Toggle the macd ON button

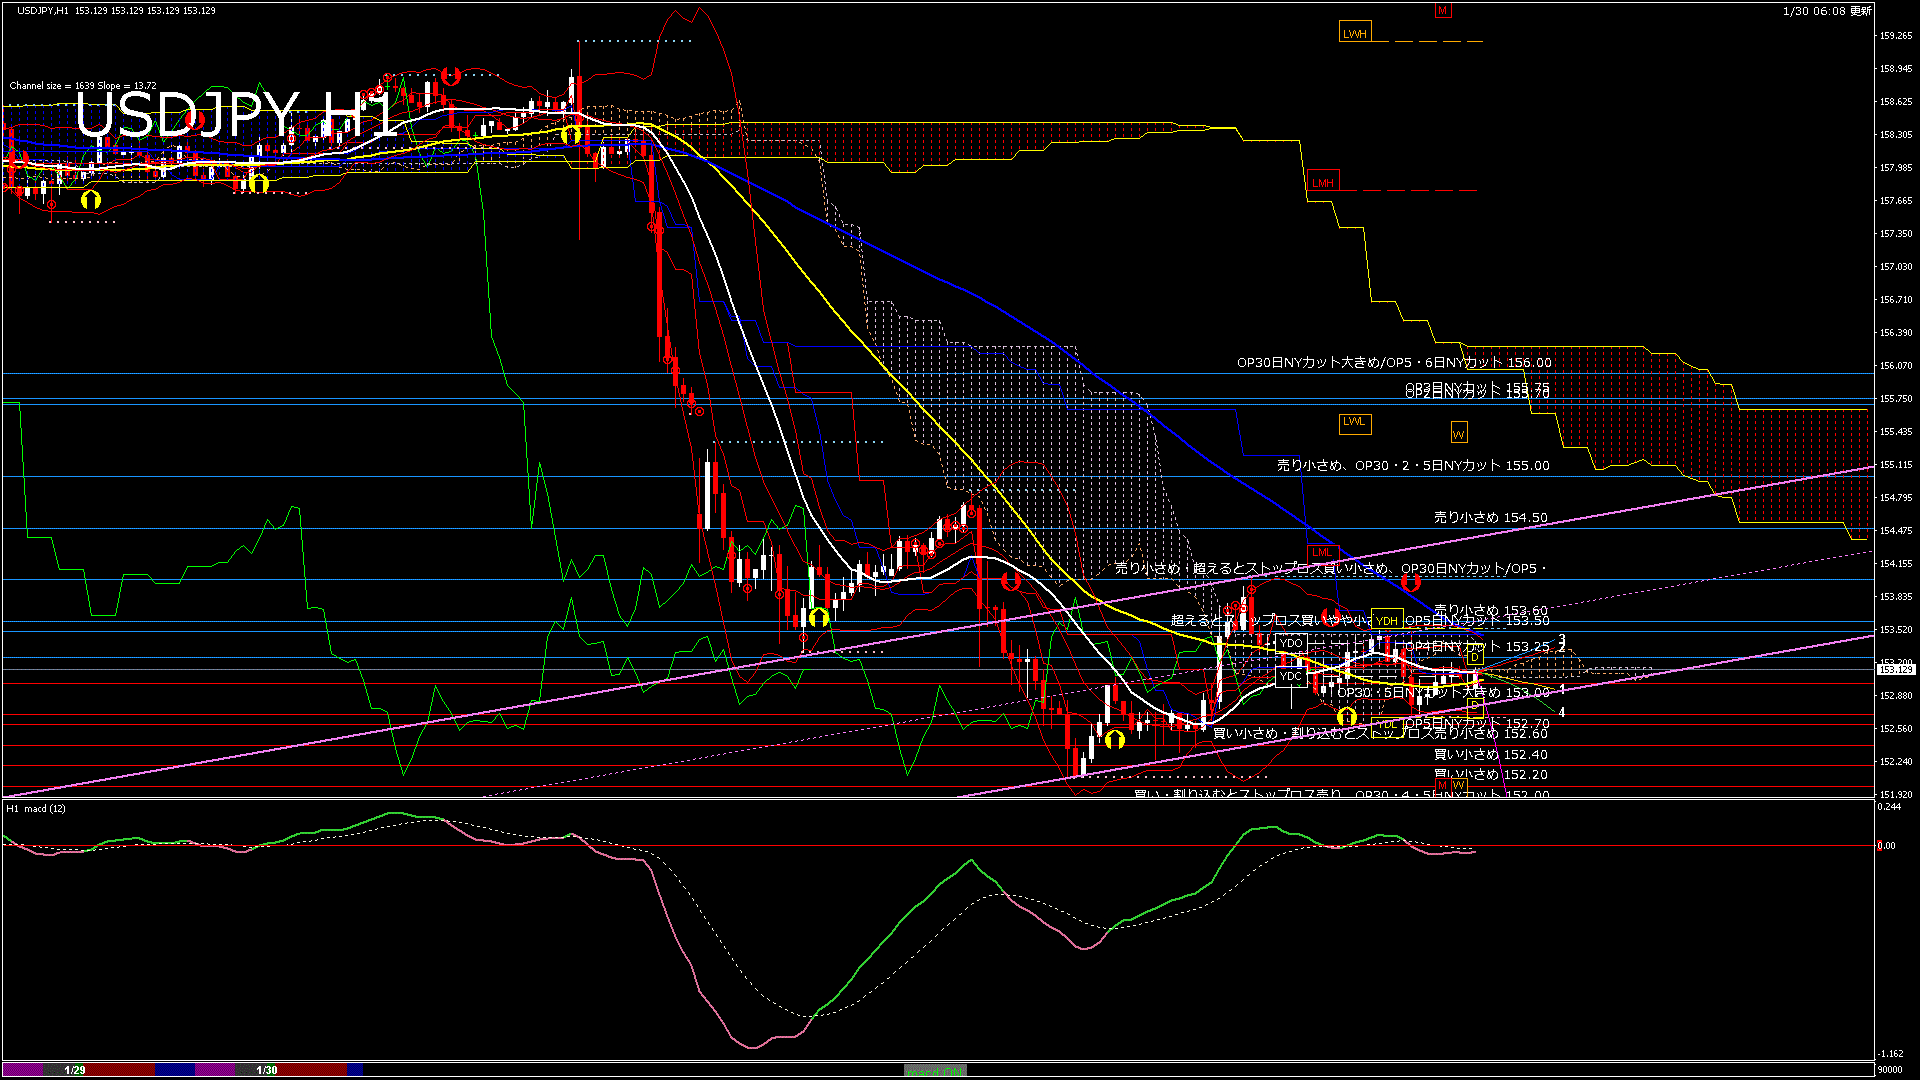pyautogui.click(x=935, y=1071)
